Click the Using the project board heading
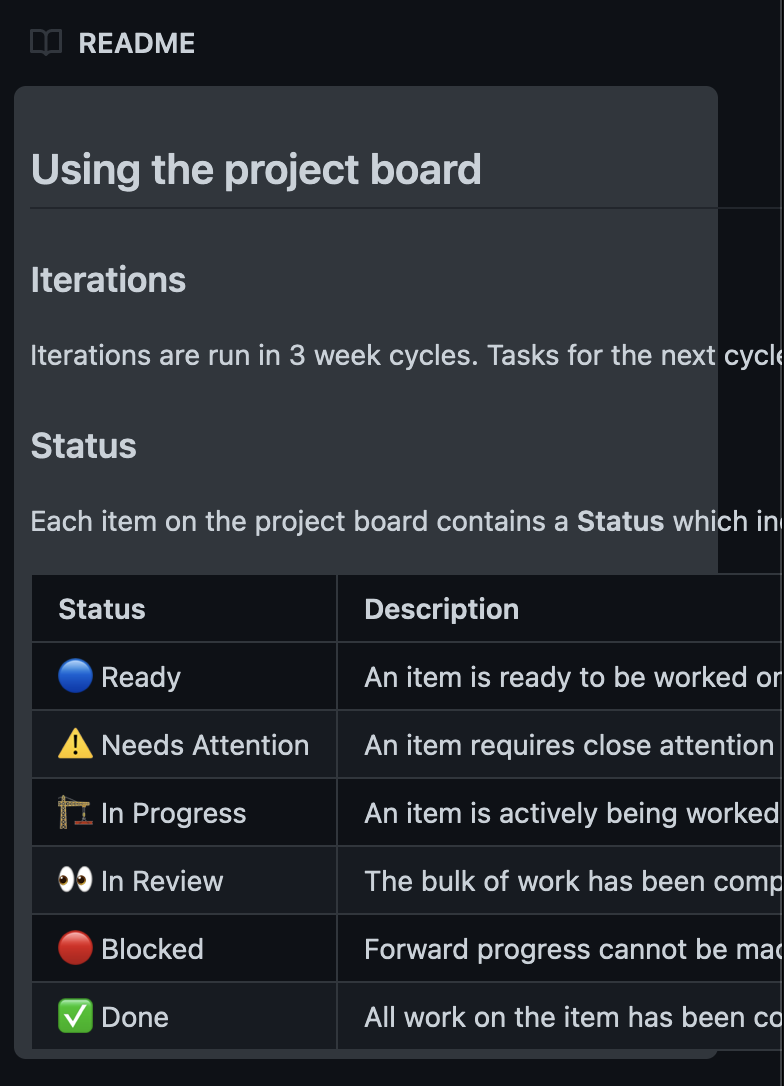 [256, 170]
